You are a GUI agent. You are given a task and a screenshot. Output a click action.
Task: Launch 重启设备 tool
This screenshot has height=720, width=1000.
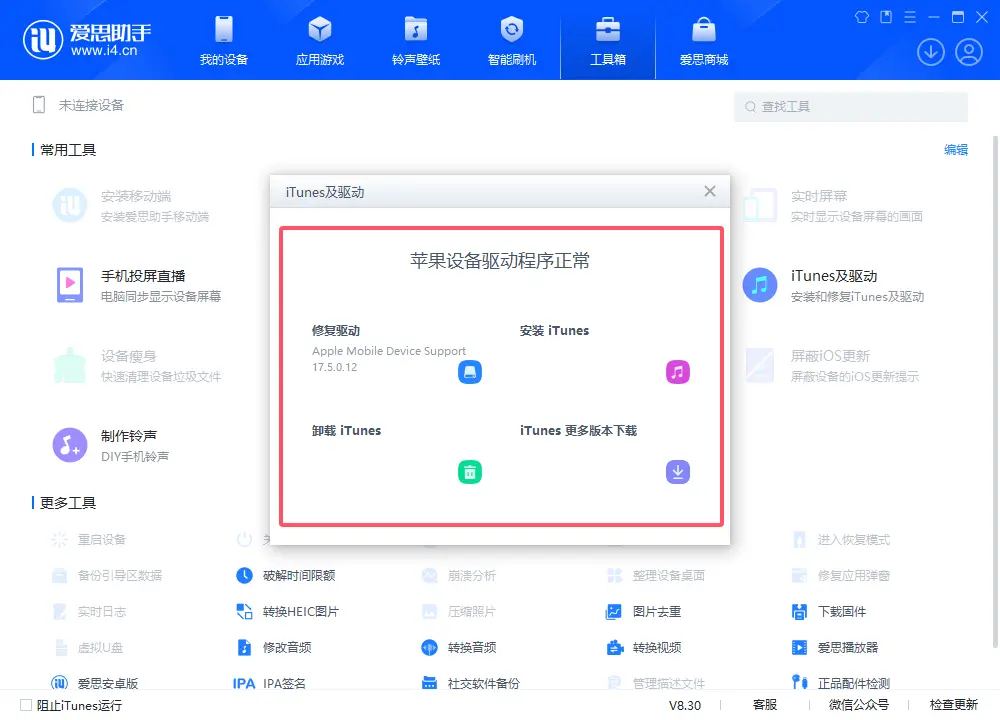(89, 540)
